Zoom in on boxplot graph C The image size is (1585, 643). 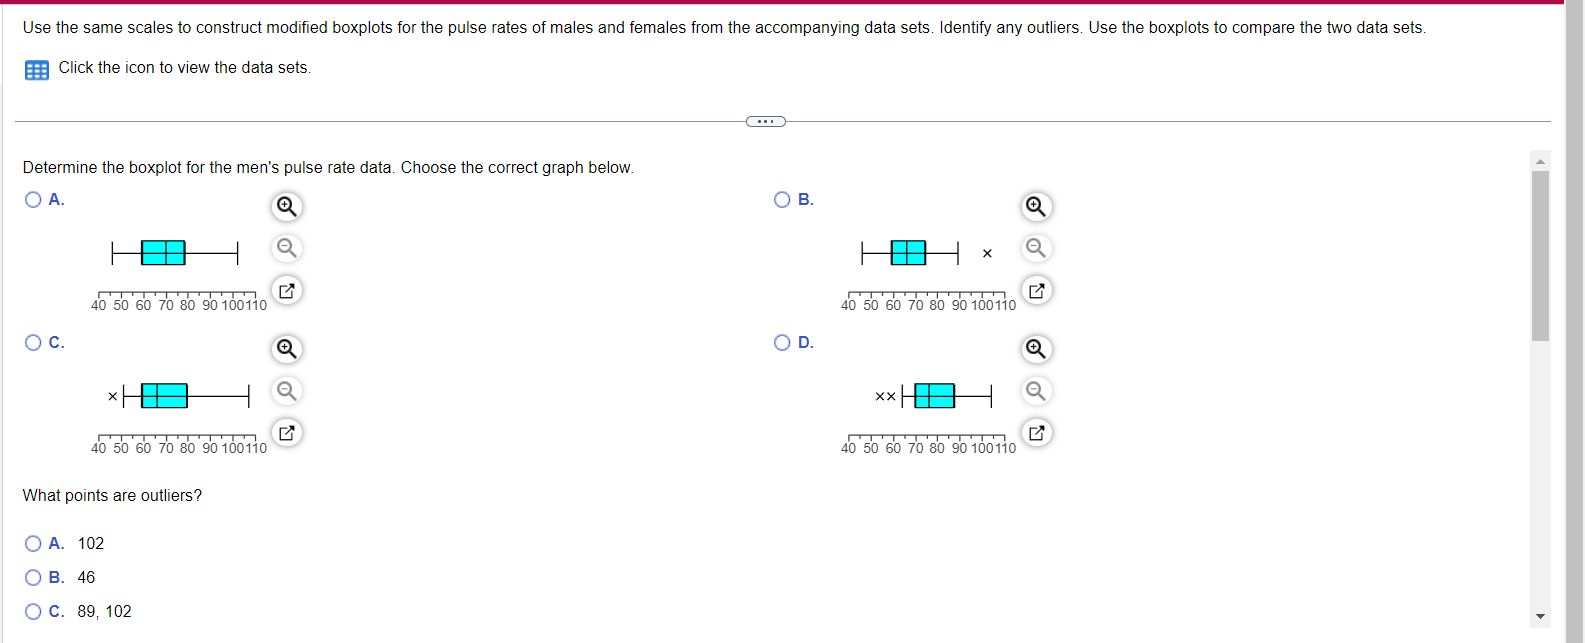287,348
